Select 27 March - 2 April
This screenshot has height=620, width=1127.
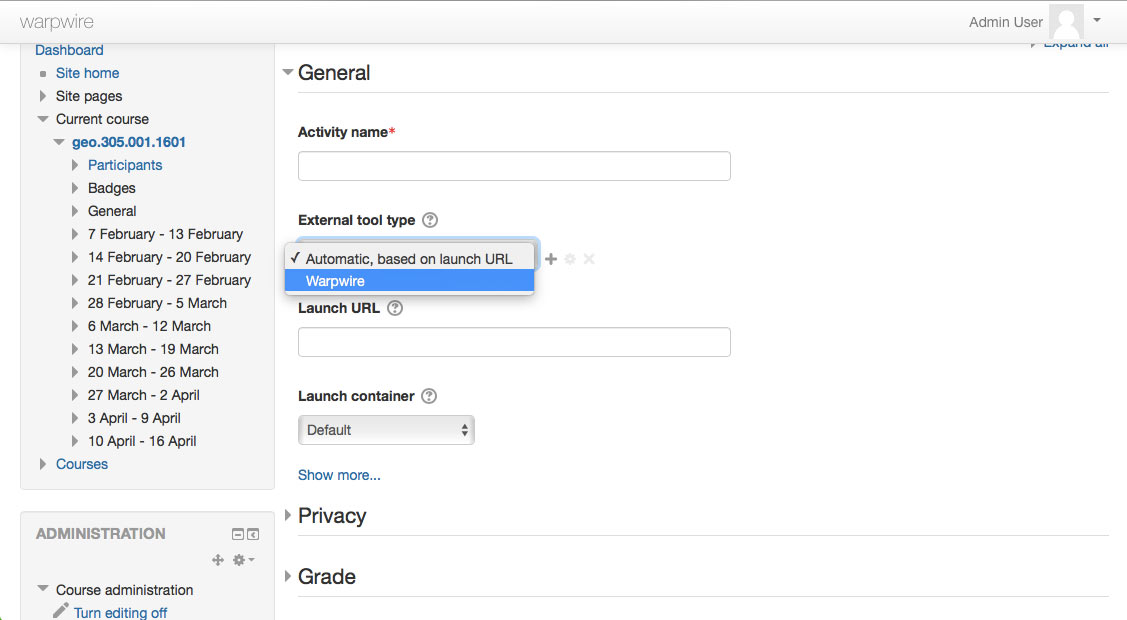(x=144, y=394)
